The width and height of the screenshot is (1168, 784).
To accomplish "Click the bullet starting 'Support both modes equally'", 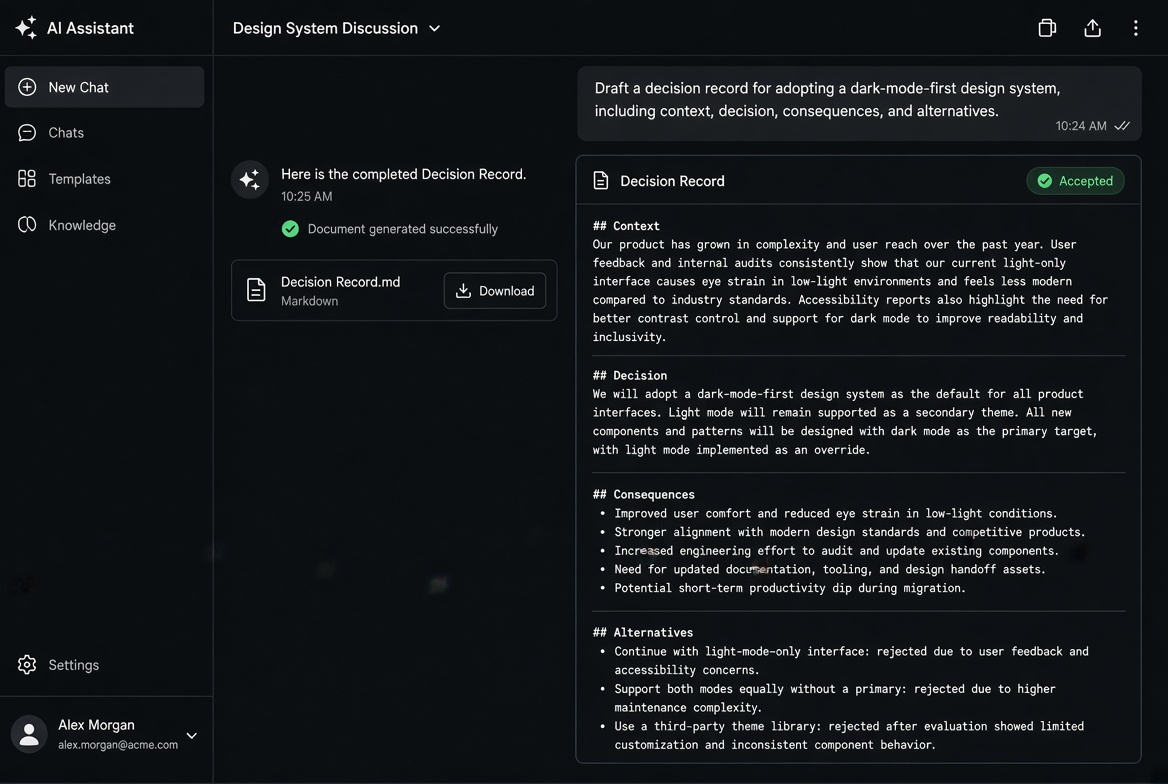I will (835, 698).
